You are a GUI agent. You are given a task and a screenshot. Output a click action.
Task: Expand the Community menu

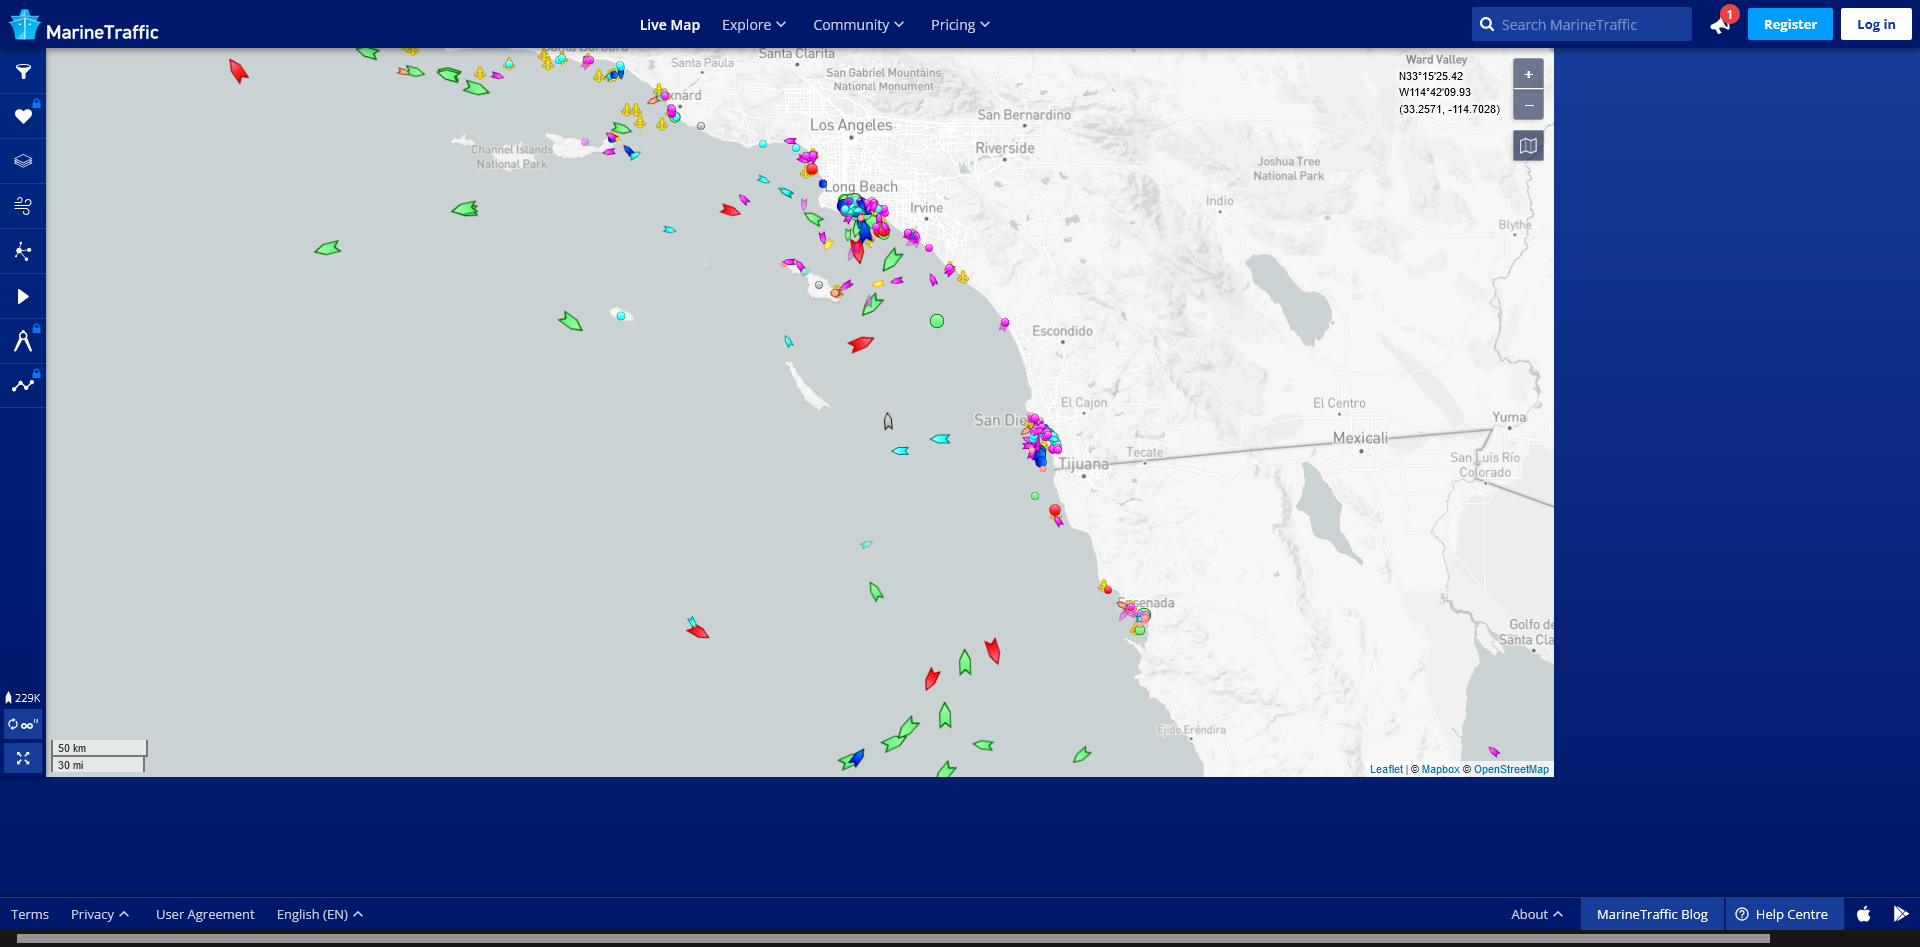pos(858,25)
